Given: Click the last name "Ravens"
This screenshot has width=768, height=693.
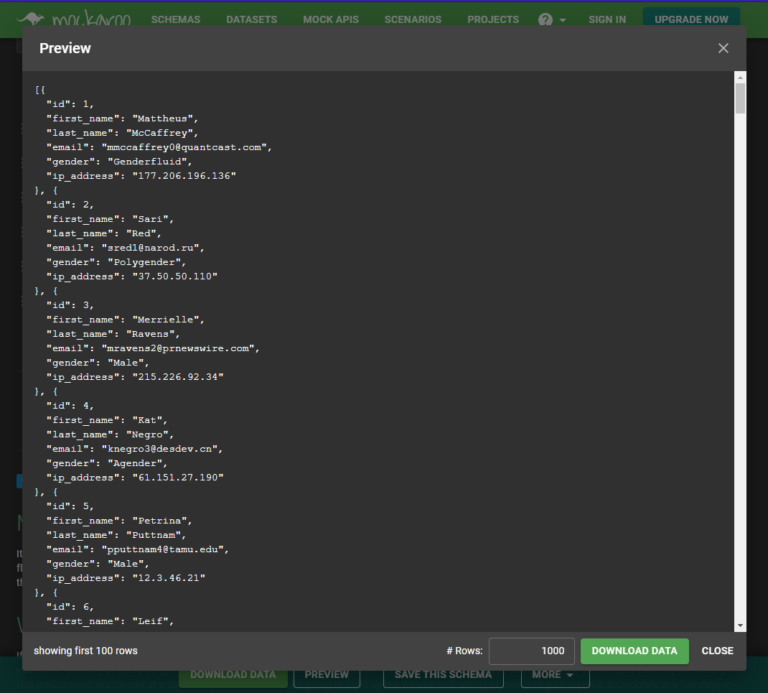Looking at the screenshot, I should click(x=150, y=334).
